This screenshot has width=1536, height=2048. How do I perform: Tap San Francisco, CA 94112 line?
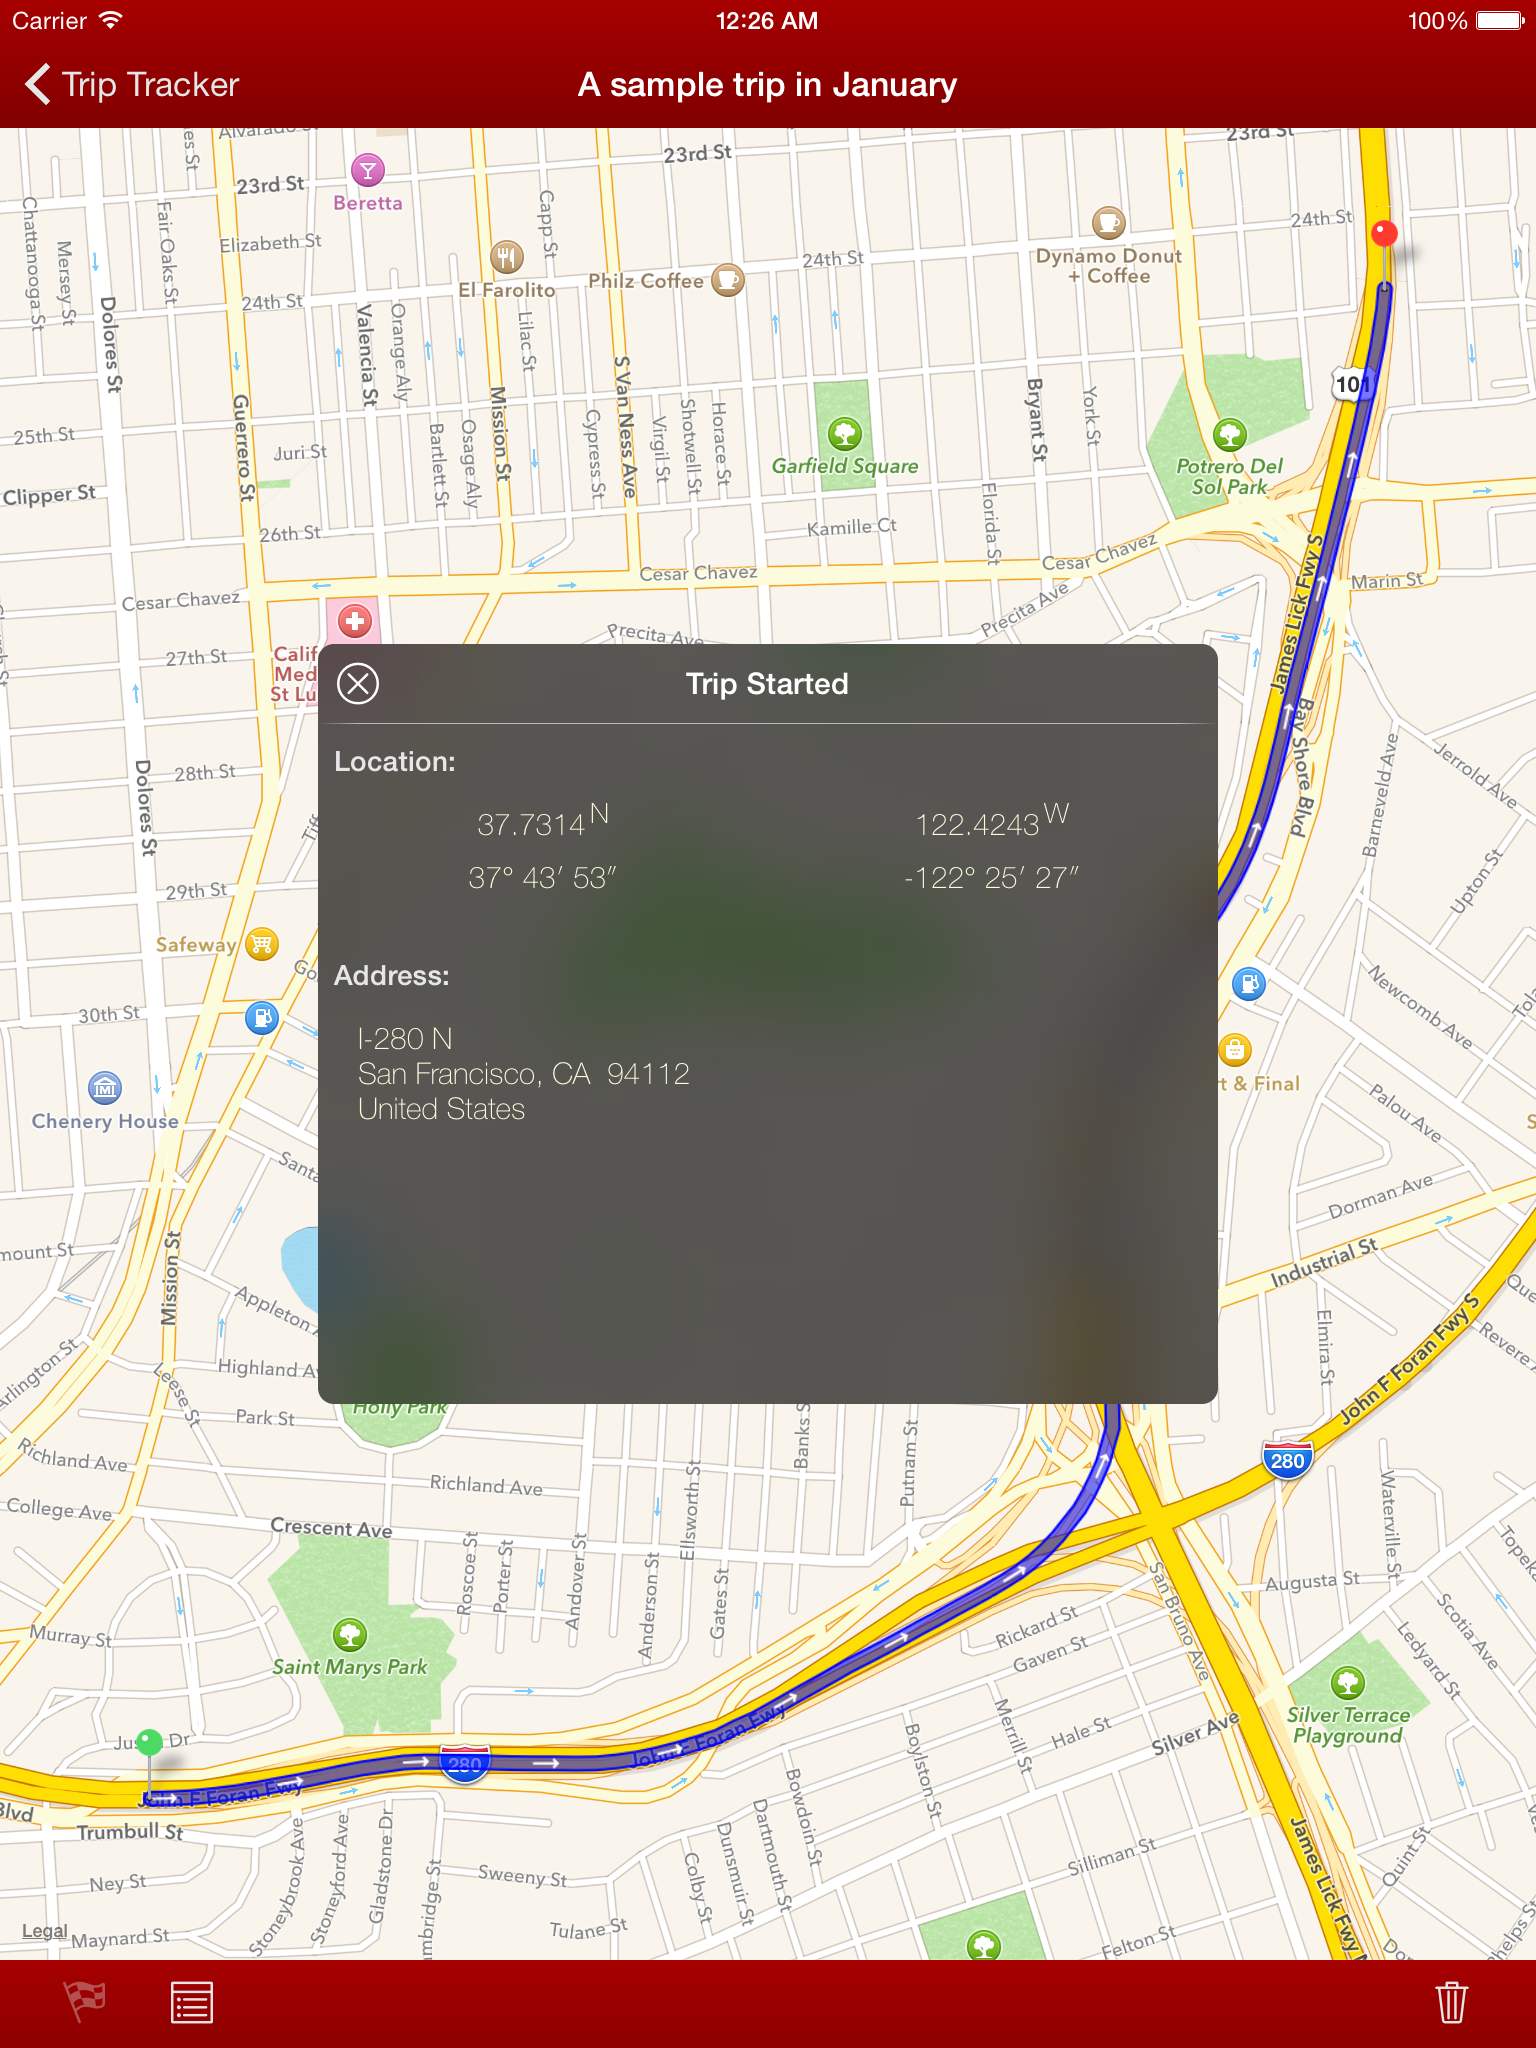pos(524,1074)
